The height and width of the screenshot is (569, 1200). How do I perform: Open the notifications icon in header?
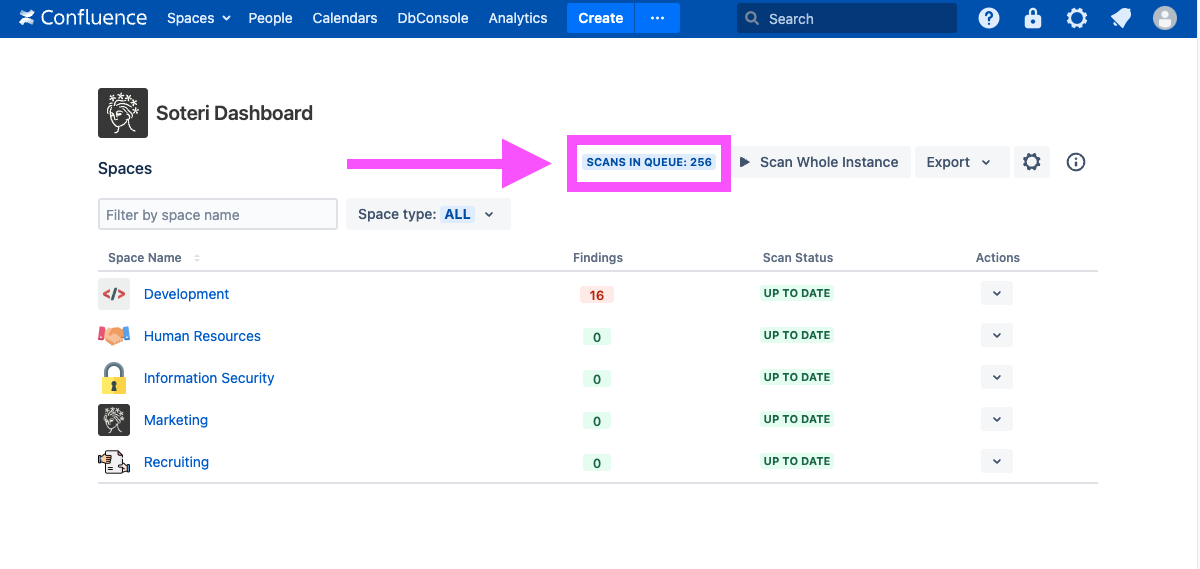(x=1121, y=18)
